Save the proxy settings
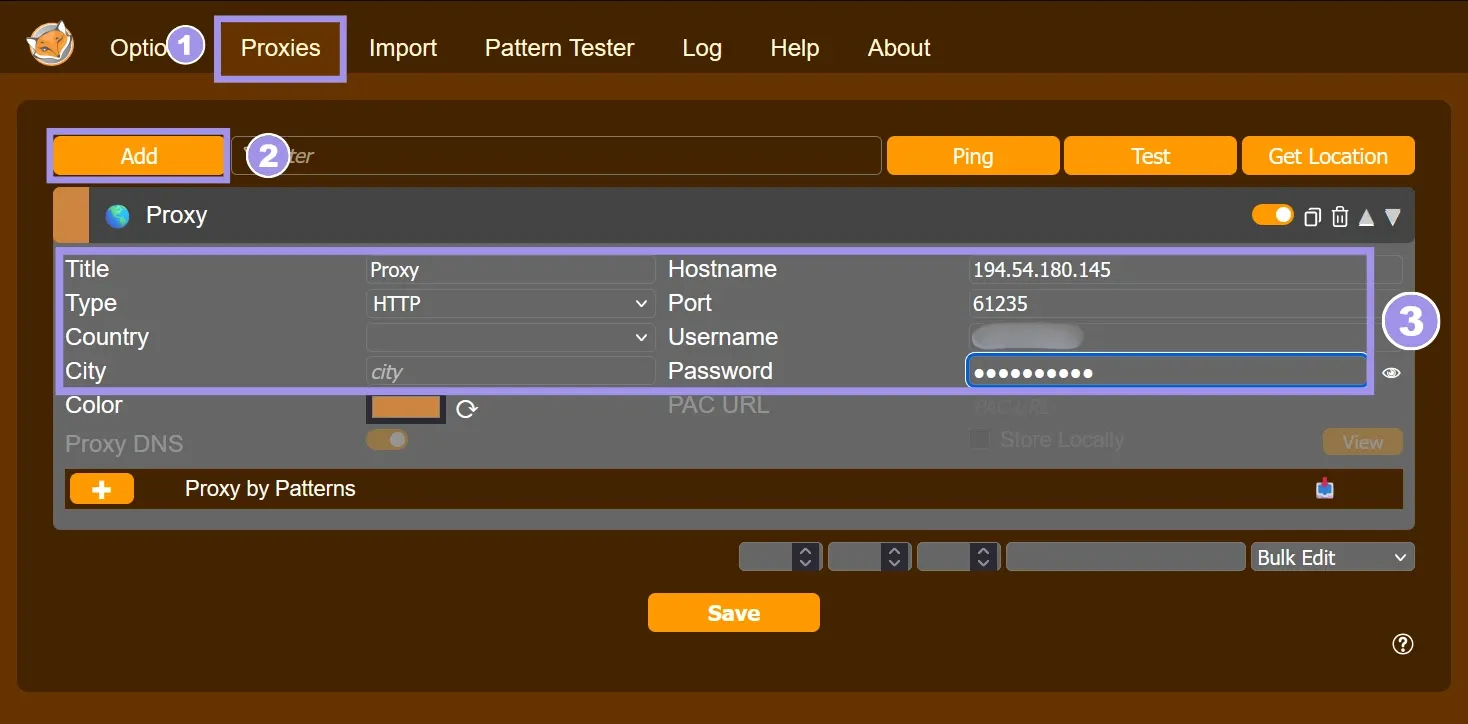1468x724 pixels. (734, 613)
